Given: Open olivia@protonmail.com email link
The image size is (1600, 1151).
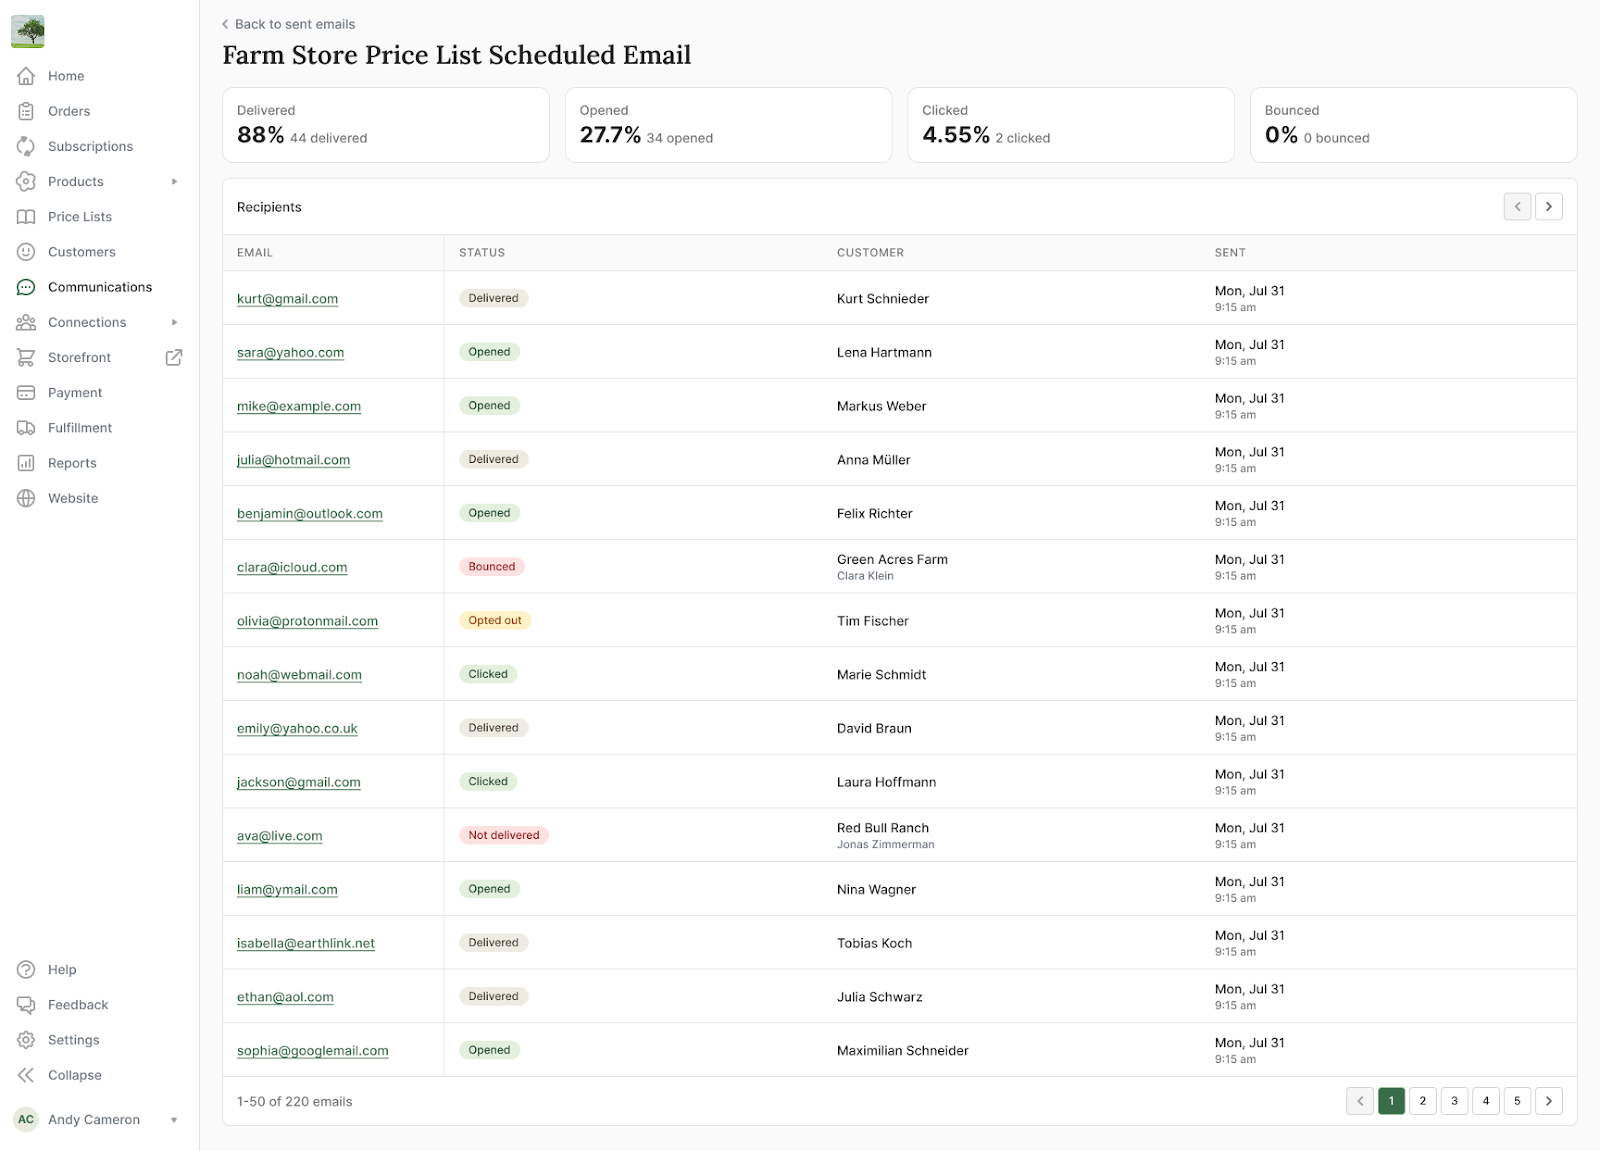Looking at the screenshot, I should [307, 621].
